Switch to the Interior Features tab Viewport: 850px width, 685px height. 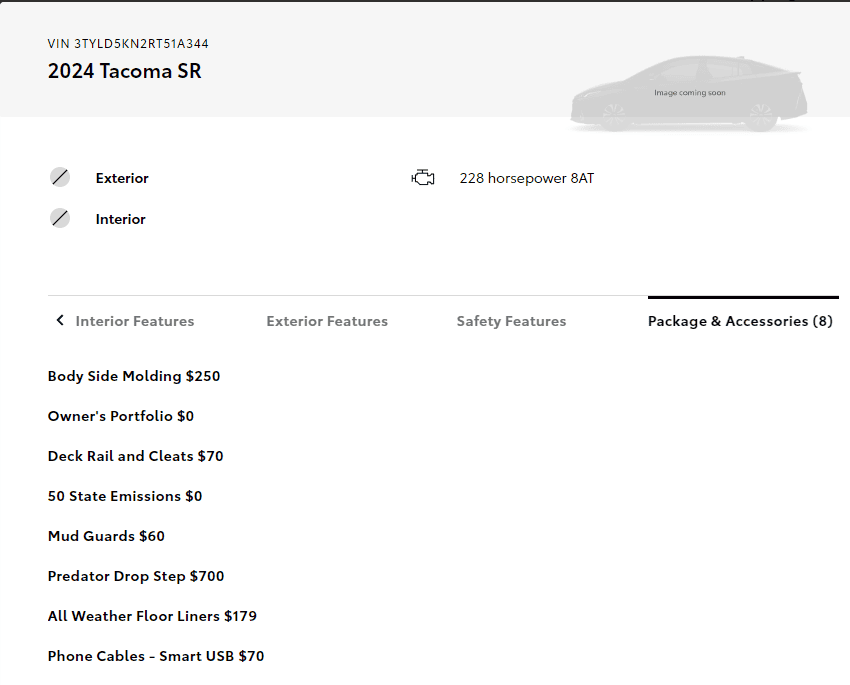[x=134, y=321]
